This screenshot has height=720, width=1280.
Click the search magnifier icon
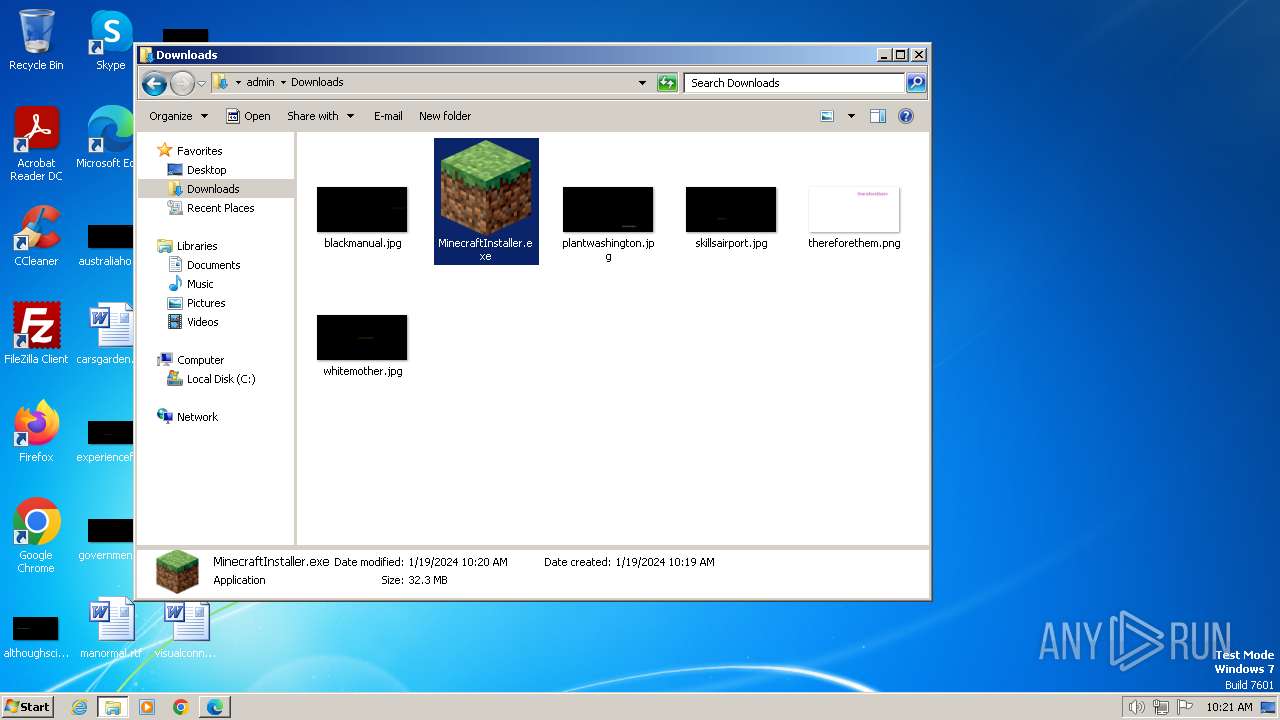(915, 83)
